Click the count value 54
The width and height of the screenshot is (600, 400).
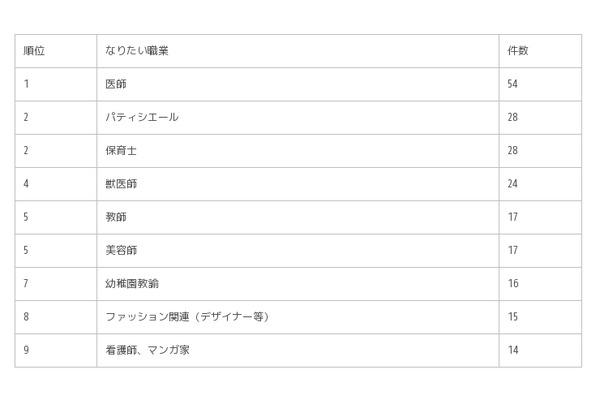pyautogui.click(x=512, y=84)
